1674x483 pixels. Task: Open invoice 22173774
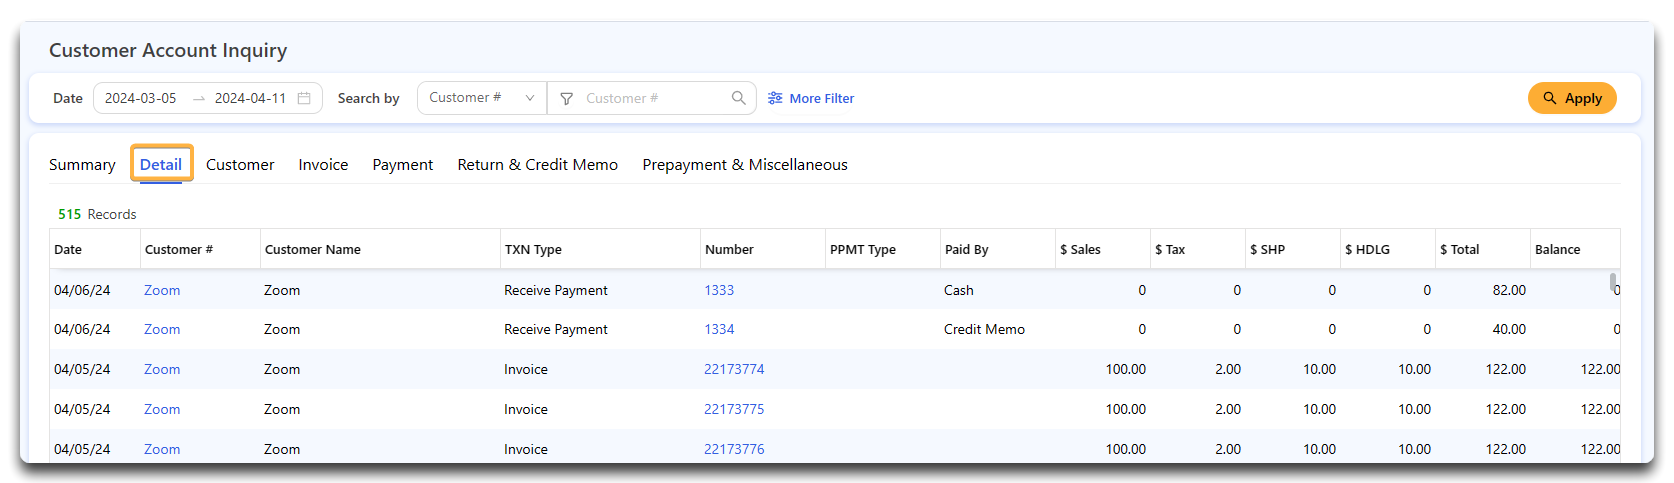[734, 369]
